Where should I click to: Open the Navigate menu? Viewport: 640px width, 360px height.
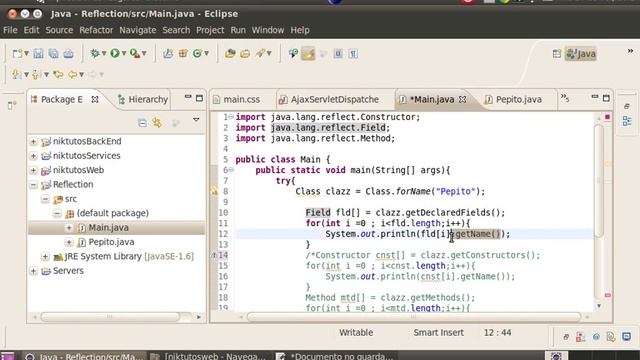pos(138,30)
